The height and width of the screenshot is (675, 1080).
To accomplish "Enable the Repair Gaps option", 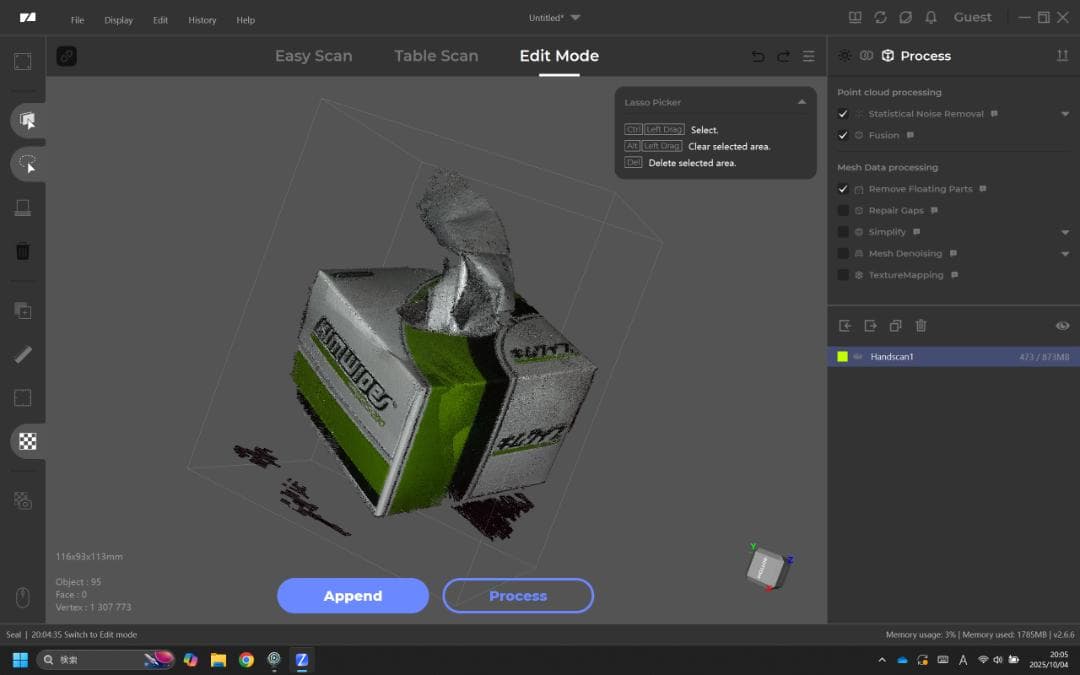I will point(842,210).
